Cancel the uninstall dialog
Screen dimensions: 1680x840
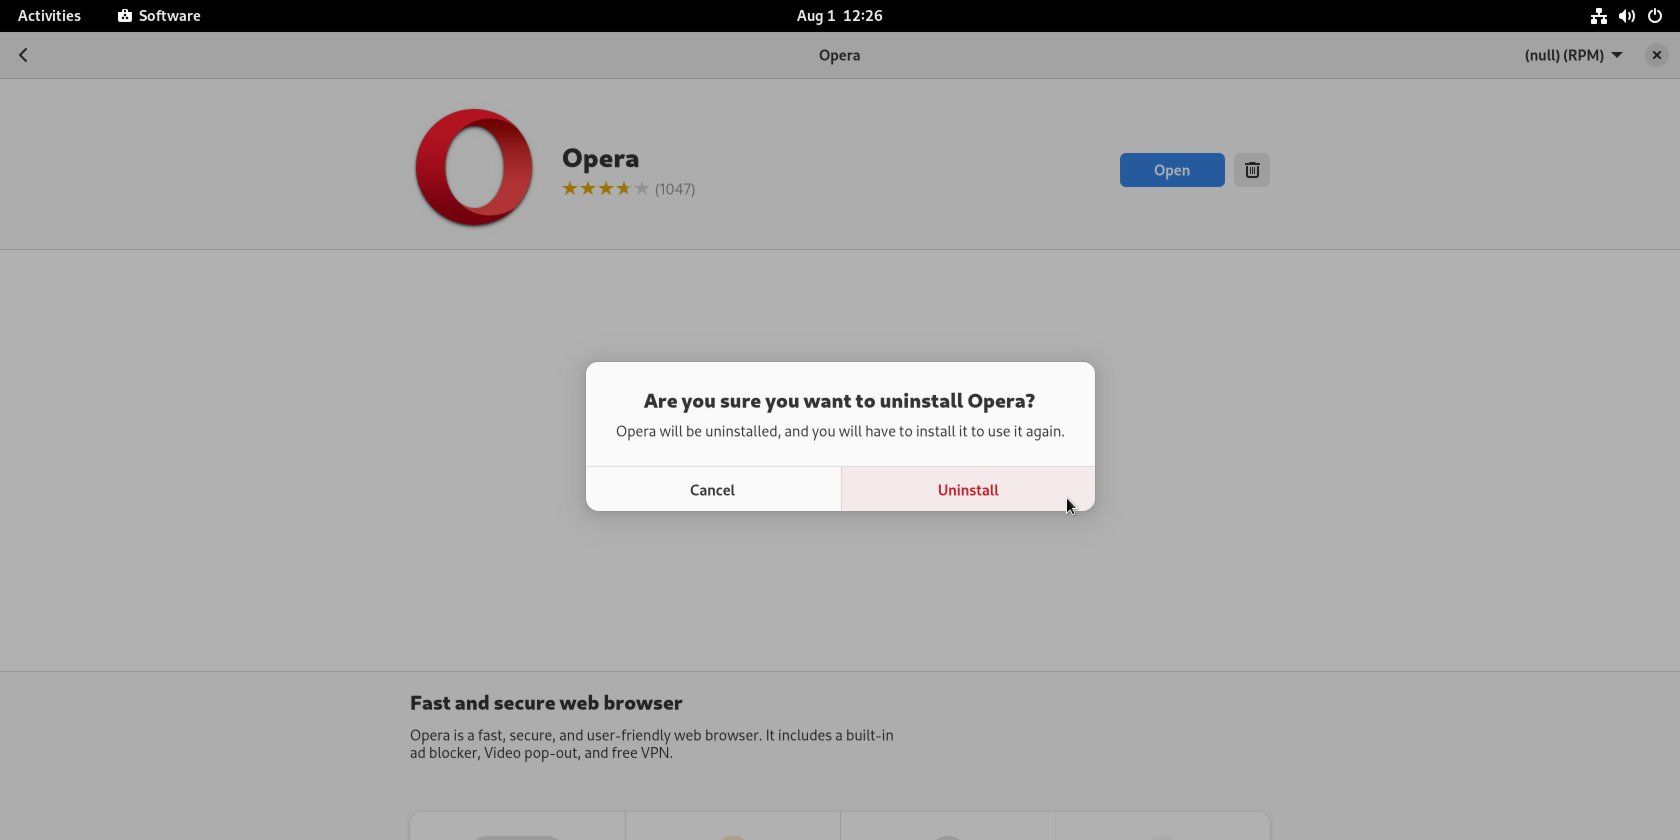coord(712,489)
